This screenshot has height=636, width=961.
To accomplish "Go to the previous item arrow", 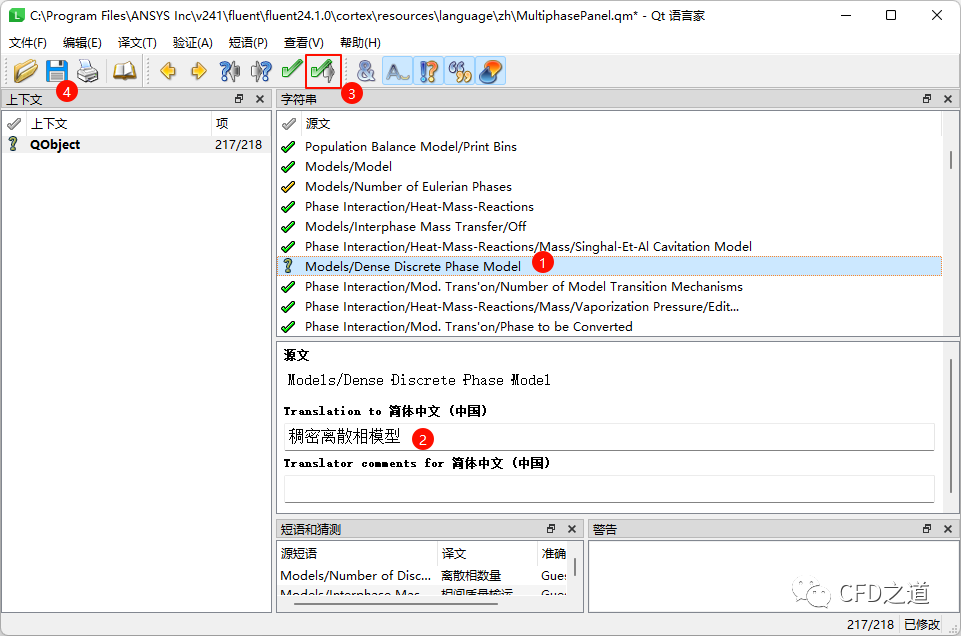I will click(167, 71).
